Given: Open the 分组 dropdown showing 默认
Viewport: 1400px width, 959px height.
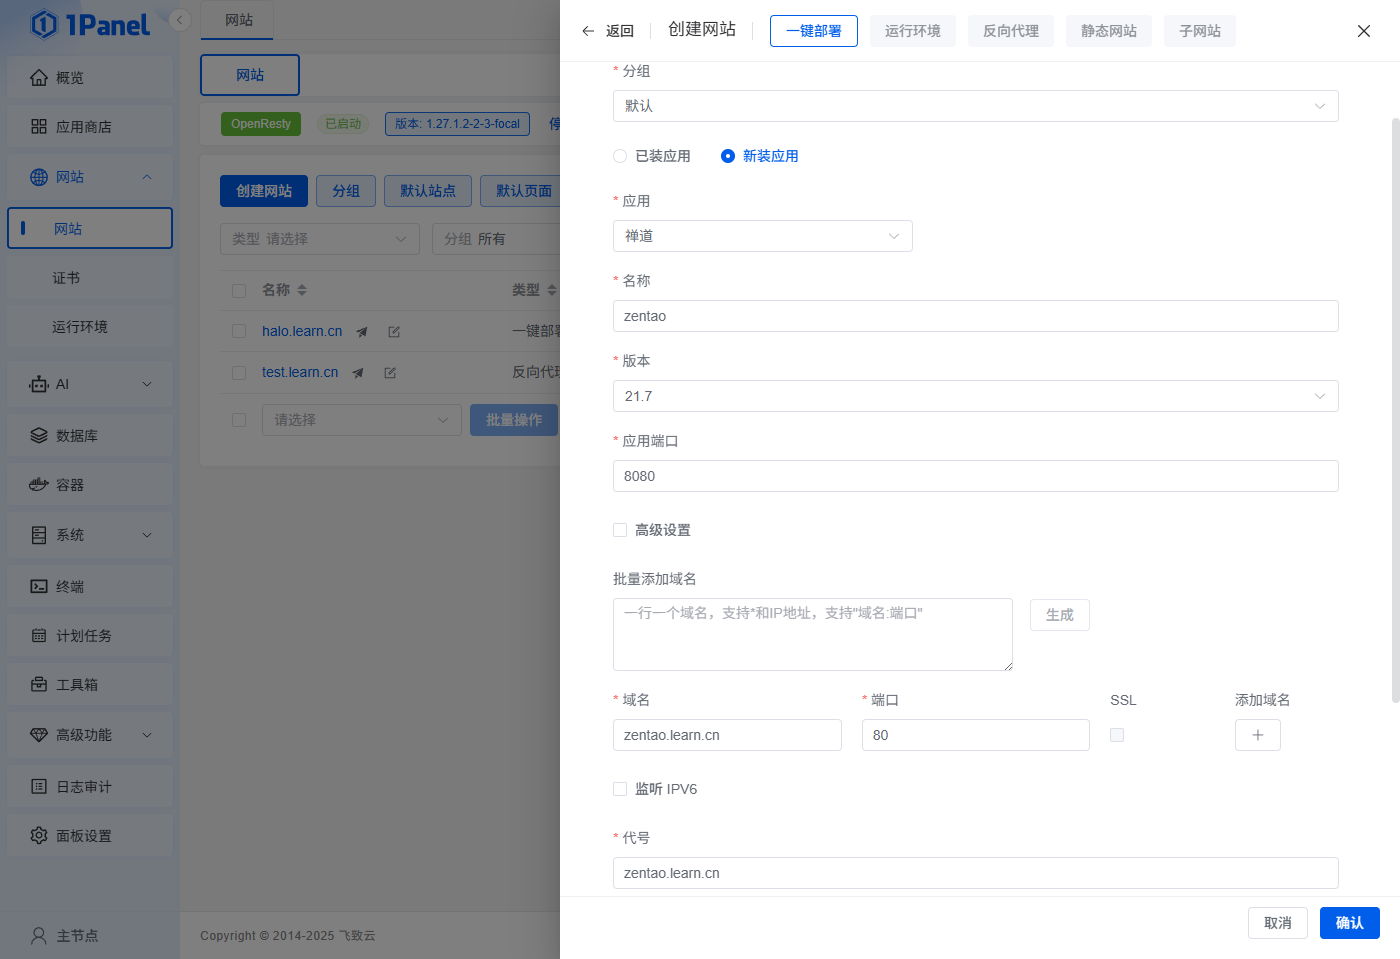Looking at the screenshot, I should pyautogui.click(x=975, y=105).
